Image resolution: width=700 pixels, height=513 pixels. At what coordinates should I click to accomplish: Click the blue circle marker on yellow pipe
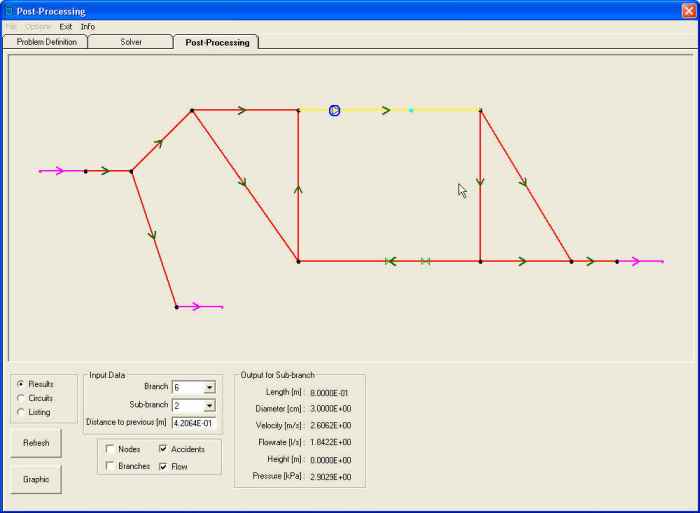334,110
